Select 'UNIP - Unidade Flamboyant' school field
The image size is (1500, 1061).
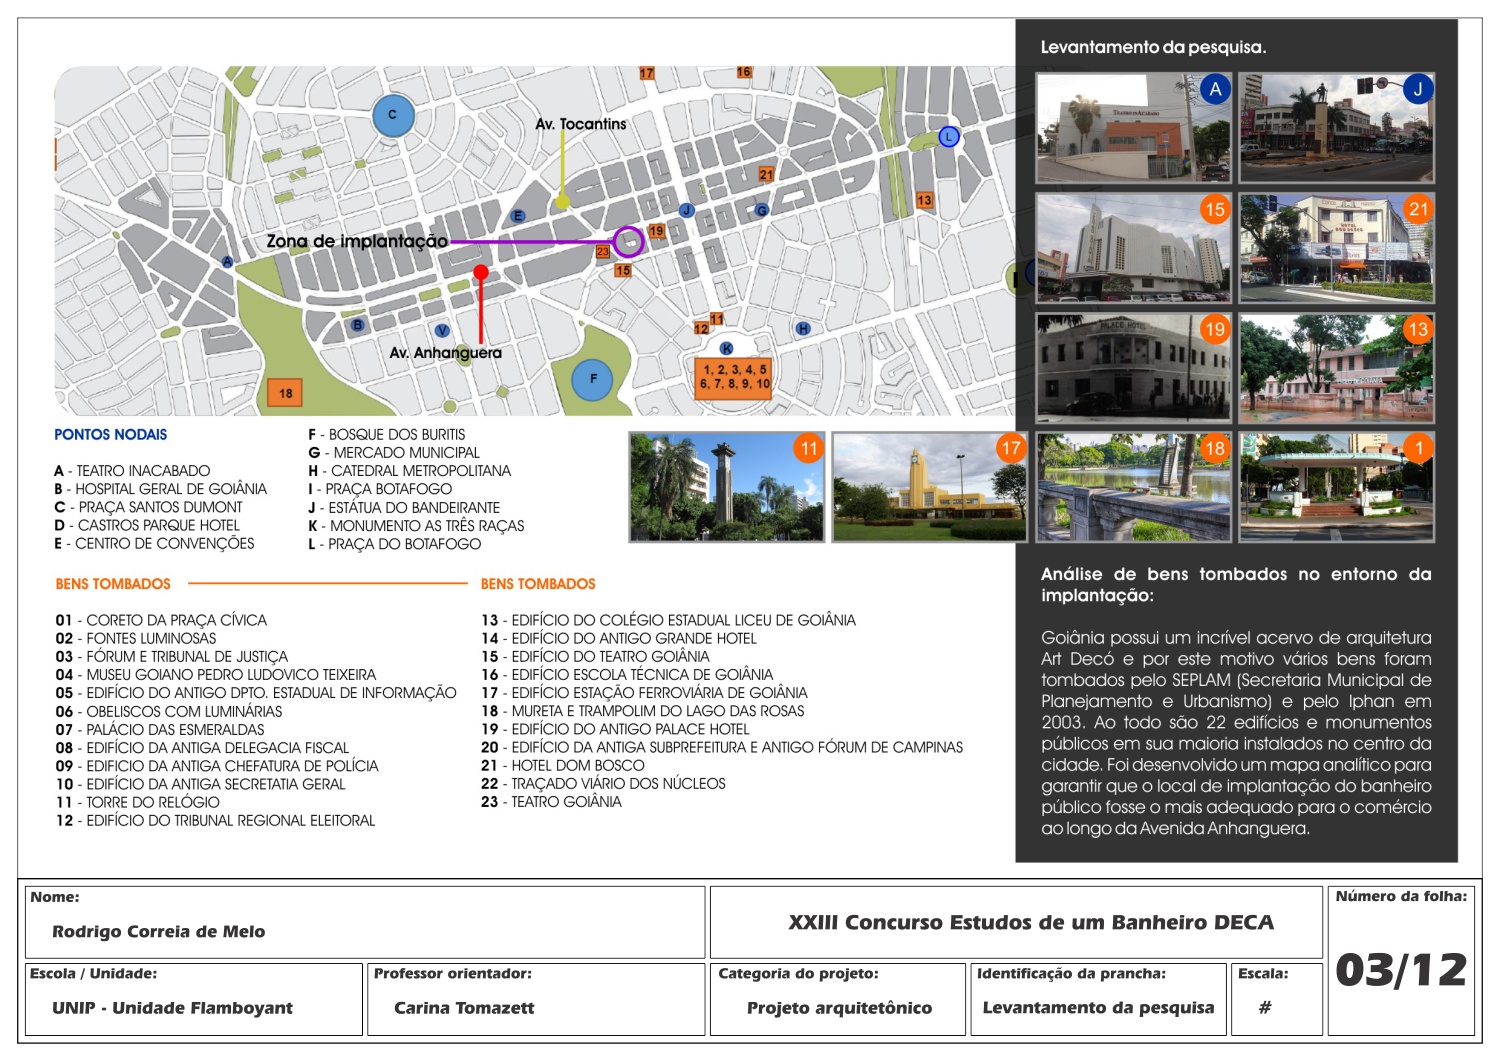(x=173, y=1008)
